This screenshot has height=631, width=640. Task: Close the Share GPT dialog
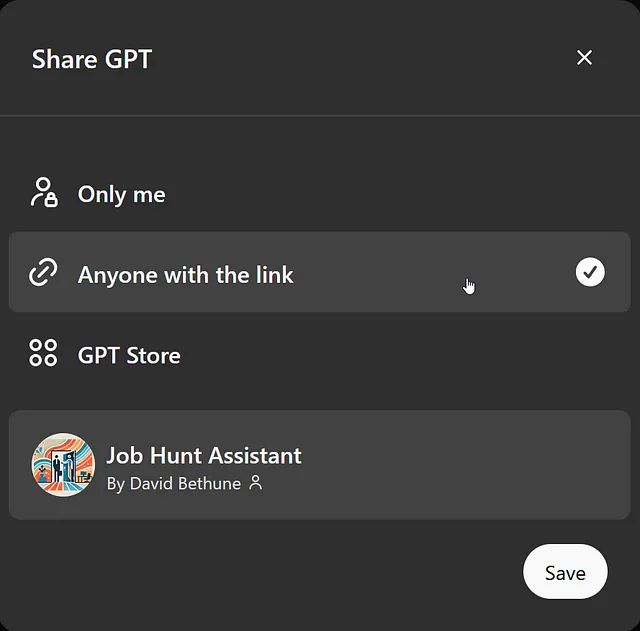[x=584, y=58]
